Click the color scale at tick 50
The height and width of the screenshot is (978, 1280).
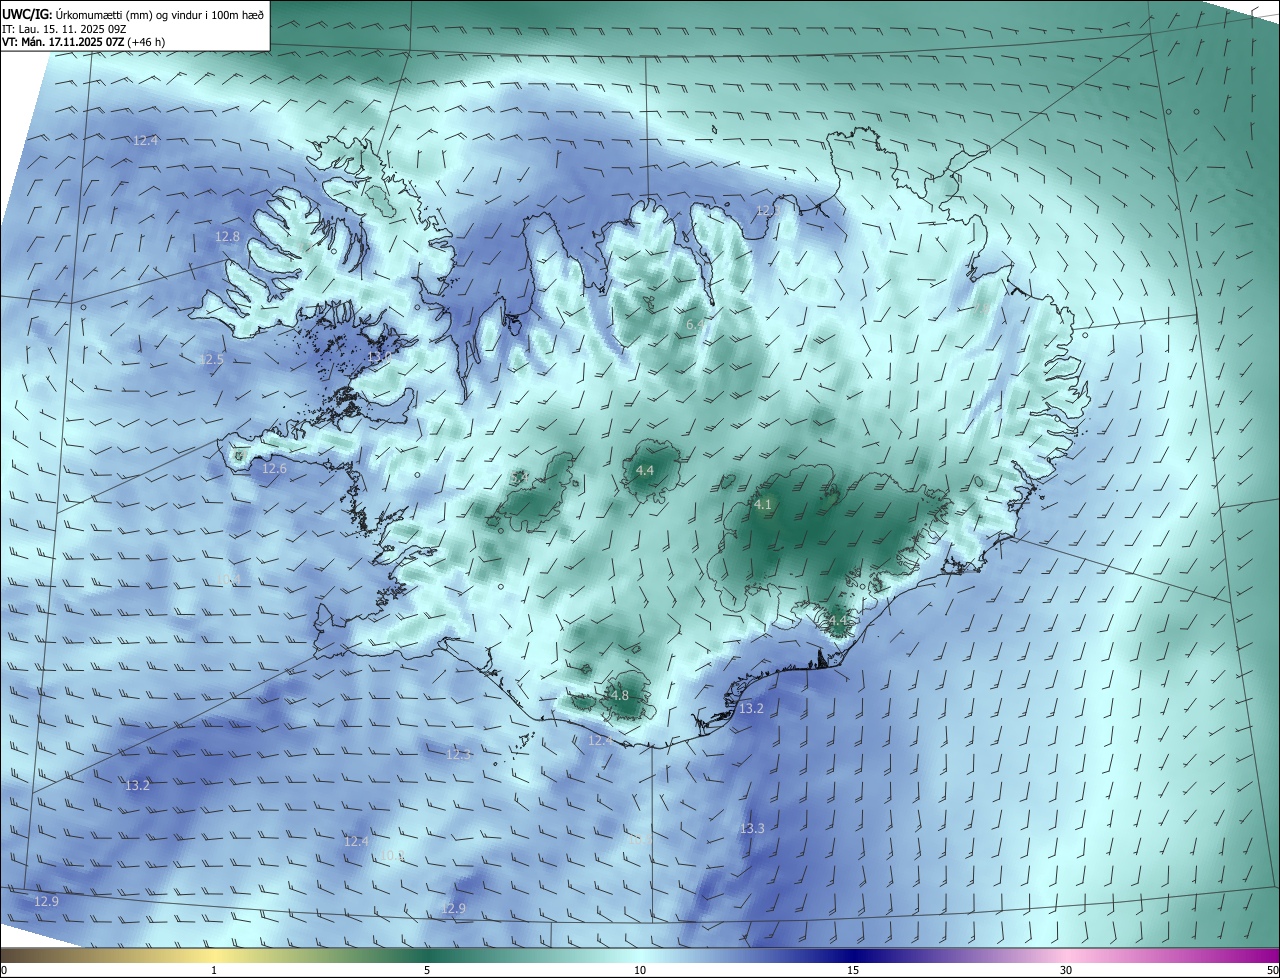pos(1272,970)
